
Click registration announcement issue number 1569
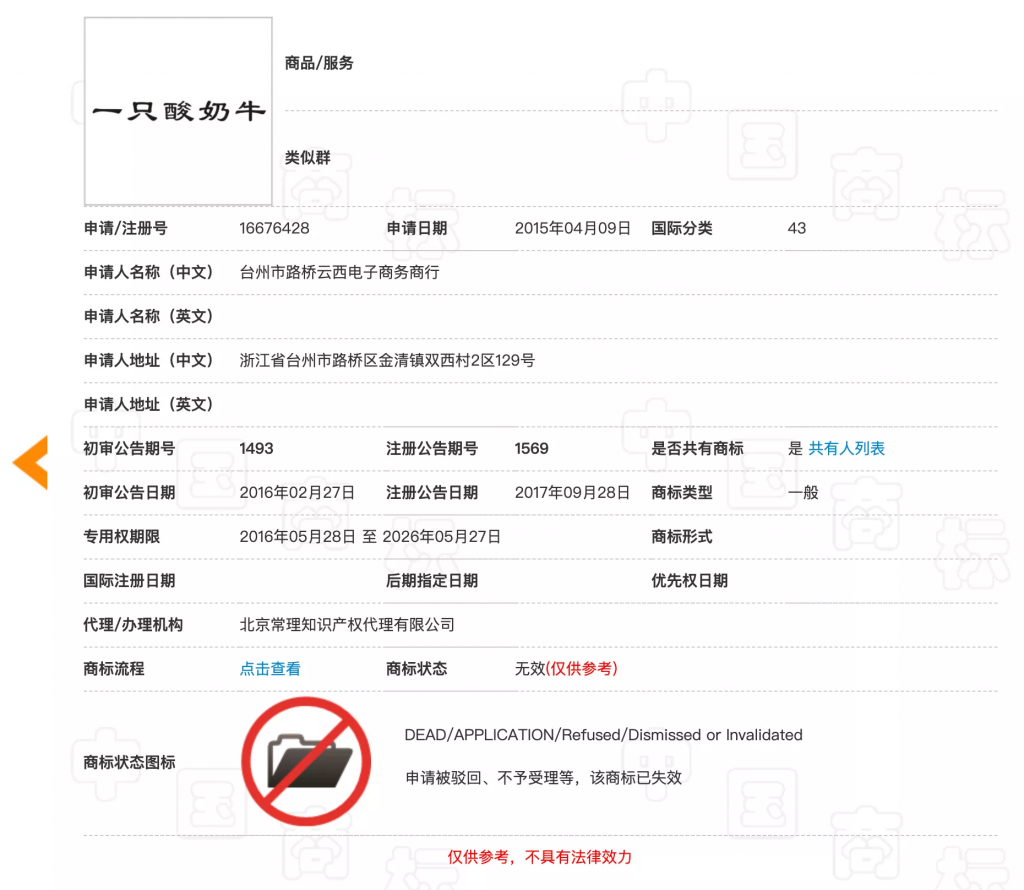[532, 449]
